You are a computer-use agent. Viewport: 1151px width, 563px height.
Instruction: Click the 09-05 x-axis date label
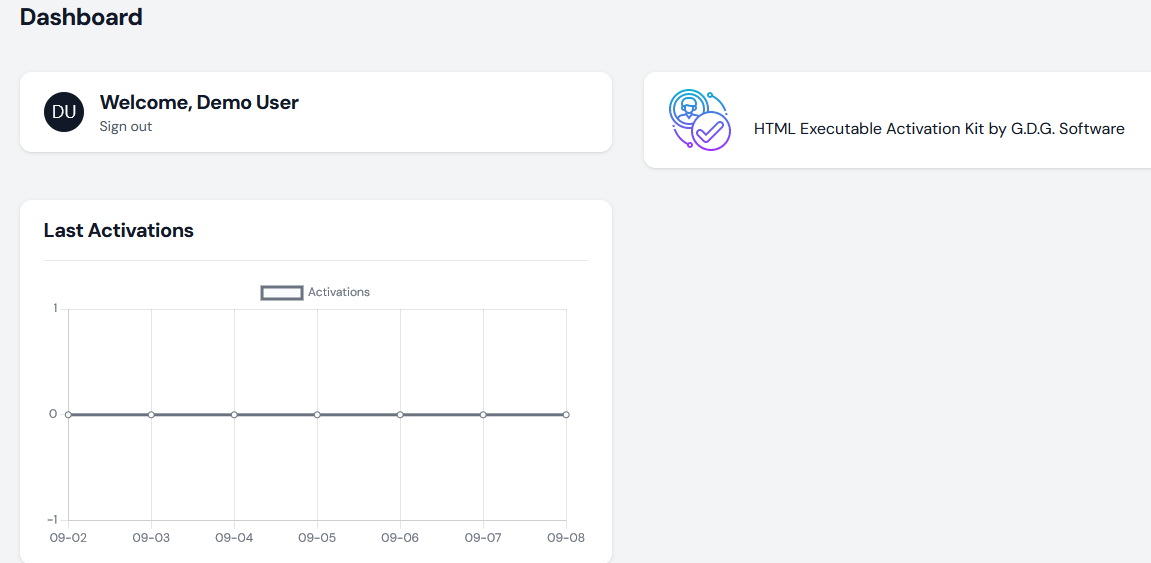pyautogui.click(x=317, y=538)
